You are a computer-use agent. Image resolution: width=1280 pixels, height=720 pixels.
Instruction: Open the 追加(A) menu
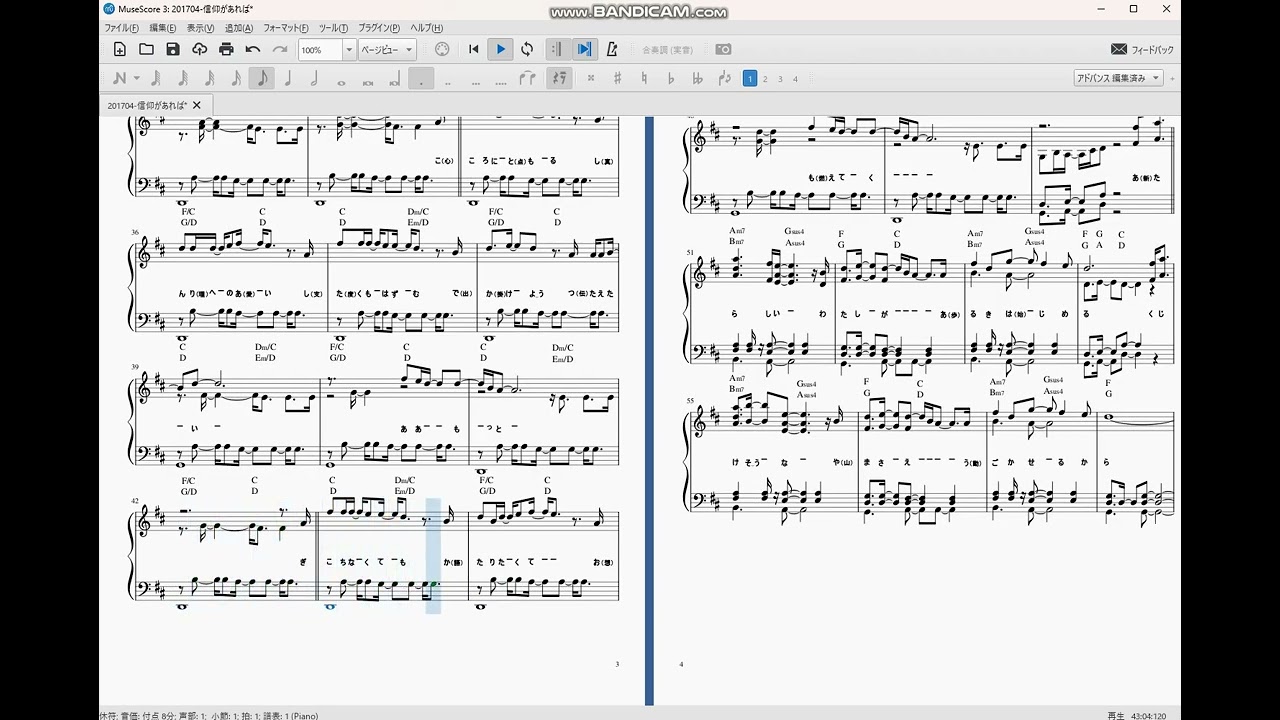coord(239,28)
